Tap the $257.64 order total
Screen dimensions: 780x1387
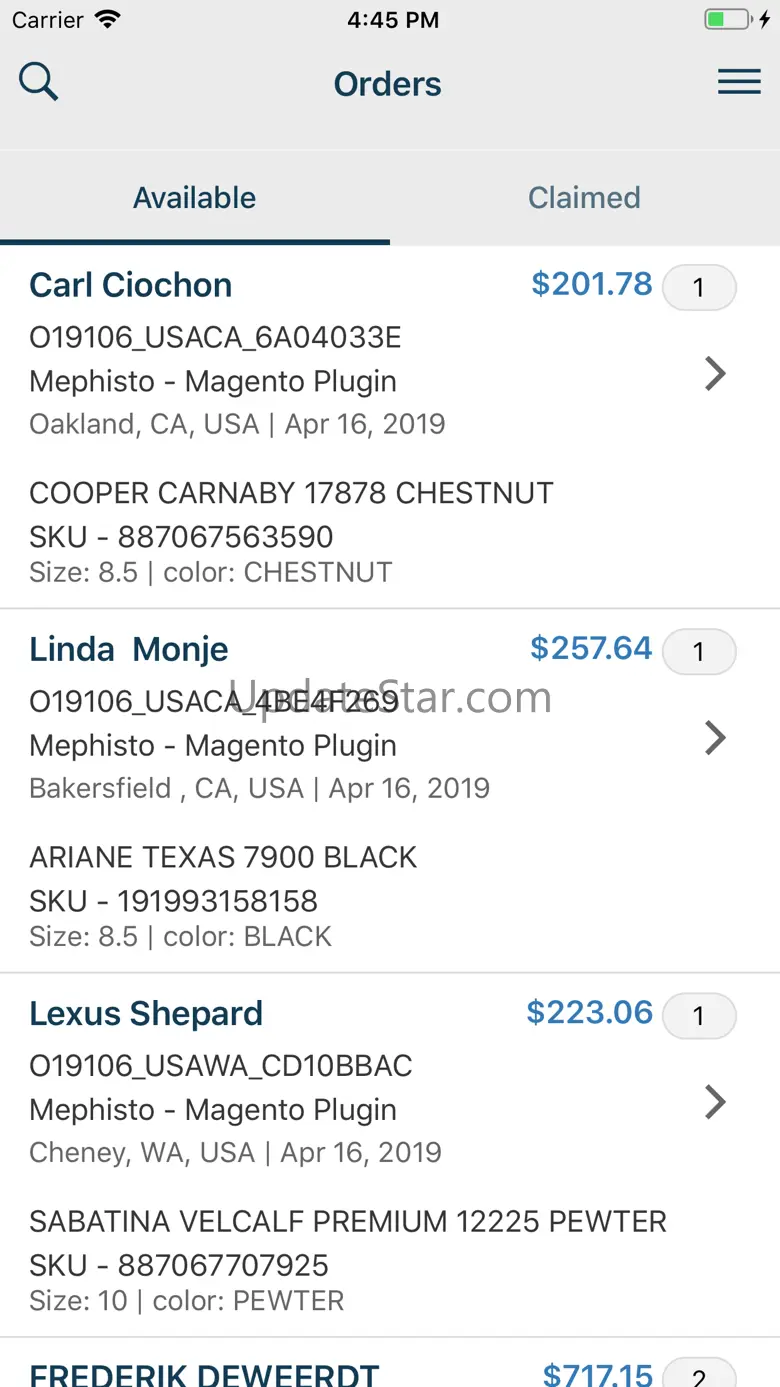tap(591, 648)
